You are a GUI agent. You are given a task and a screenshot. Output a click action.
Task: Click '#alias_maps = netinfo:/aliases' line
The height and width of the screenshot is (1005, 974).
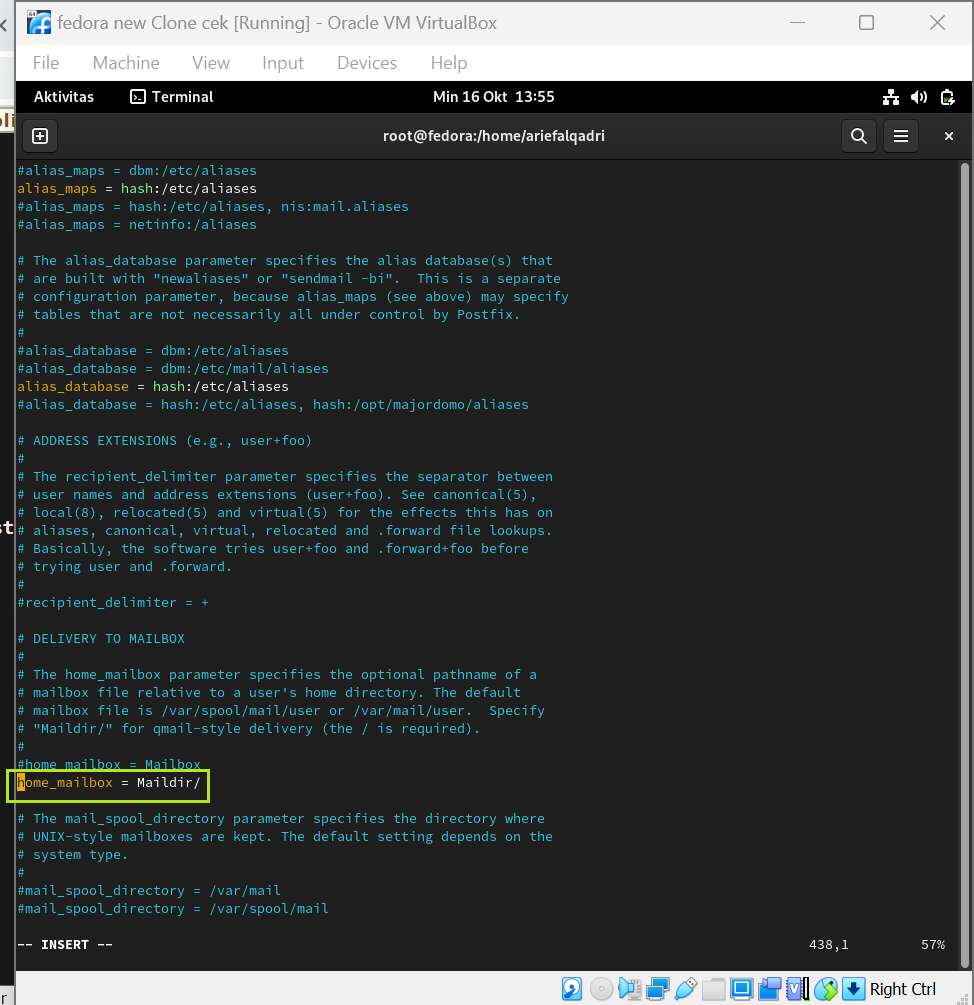click(x=137, y=224)
